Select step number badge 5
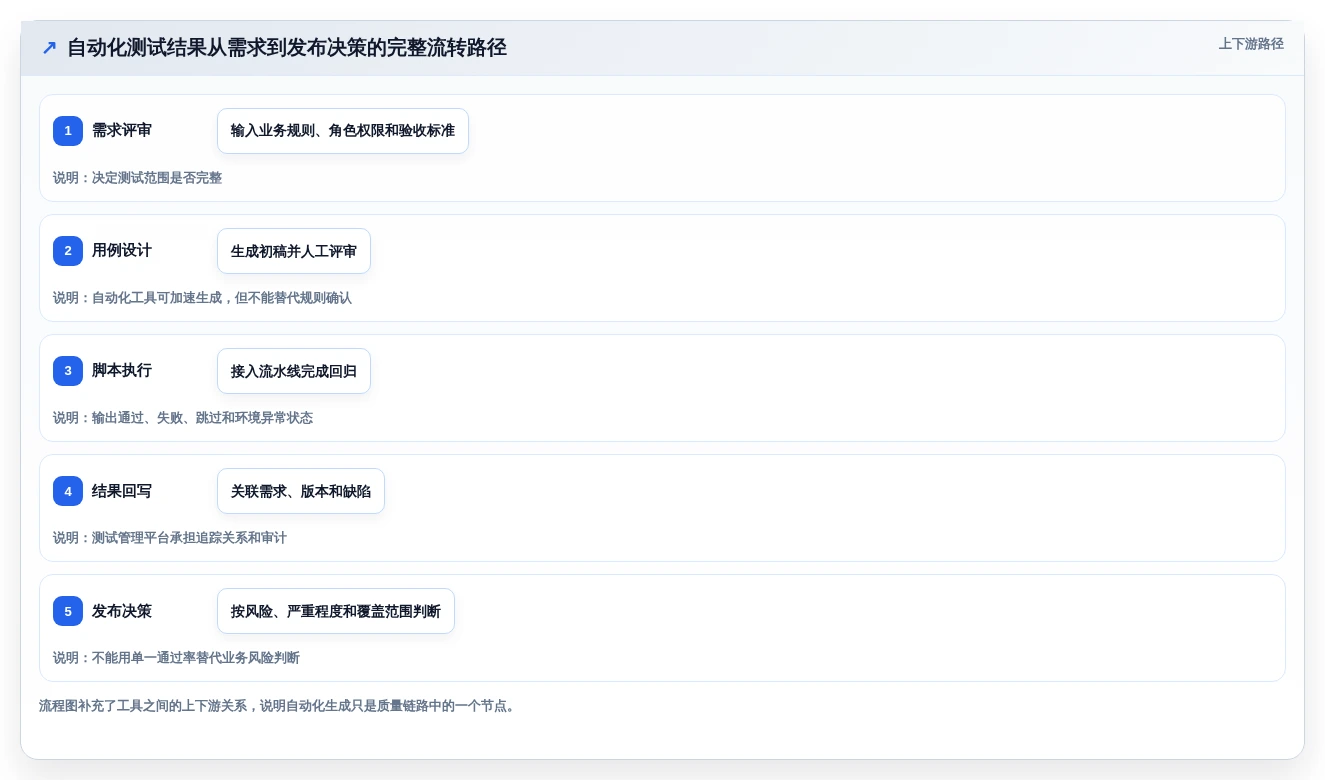The image size is (1325, 780). click(68, 611)
